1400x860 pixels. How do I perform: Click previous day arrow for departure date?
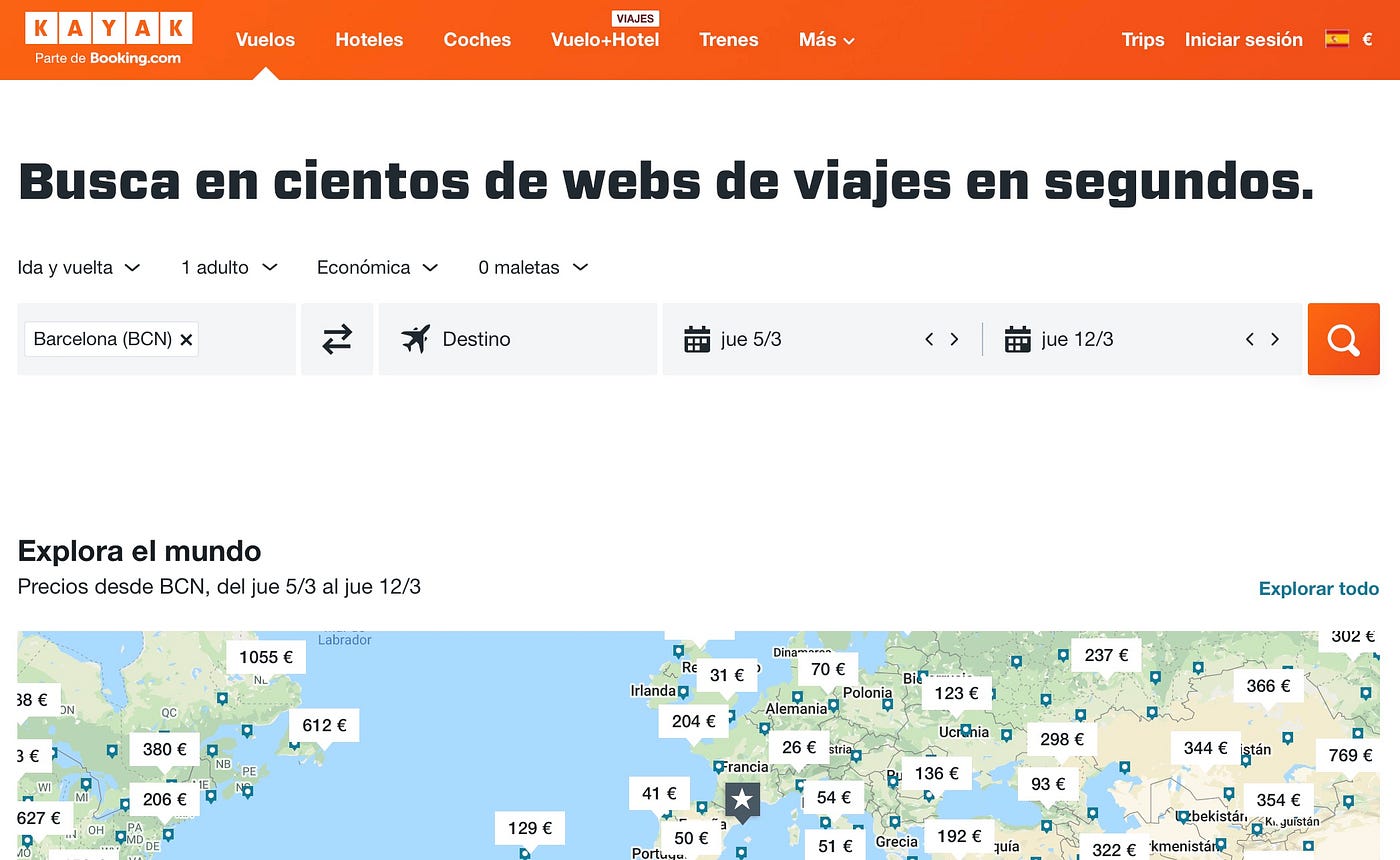(x=929, y=339)
